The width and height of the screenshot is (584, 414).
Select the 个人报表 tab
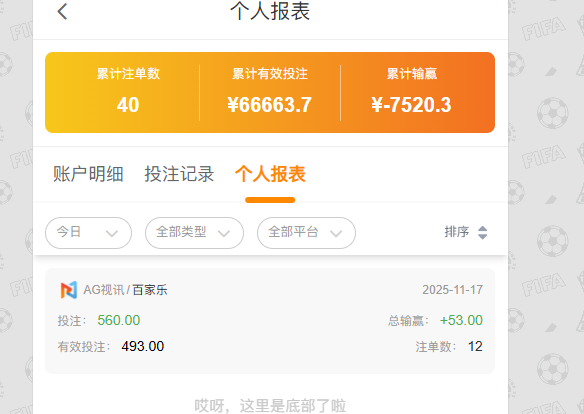click(270, 174)
